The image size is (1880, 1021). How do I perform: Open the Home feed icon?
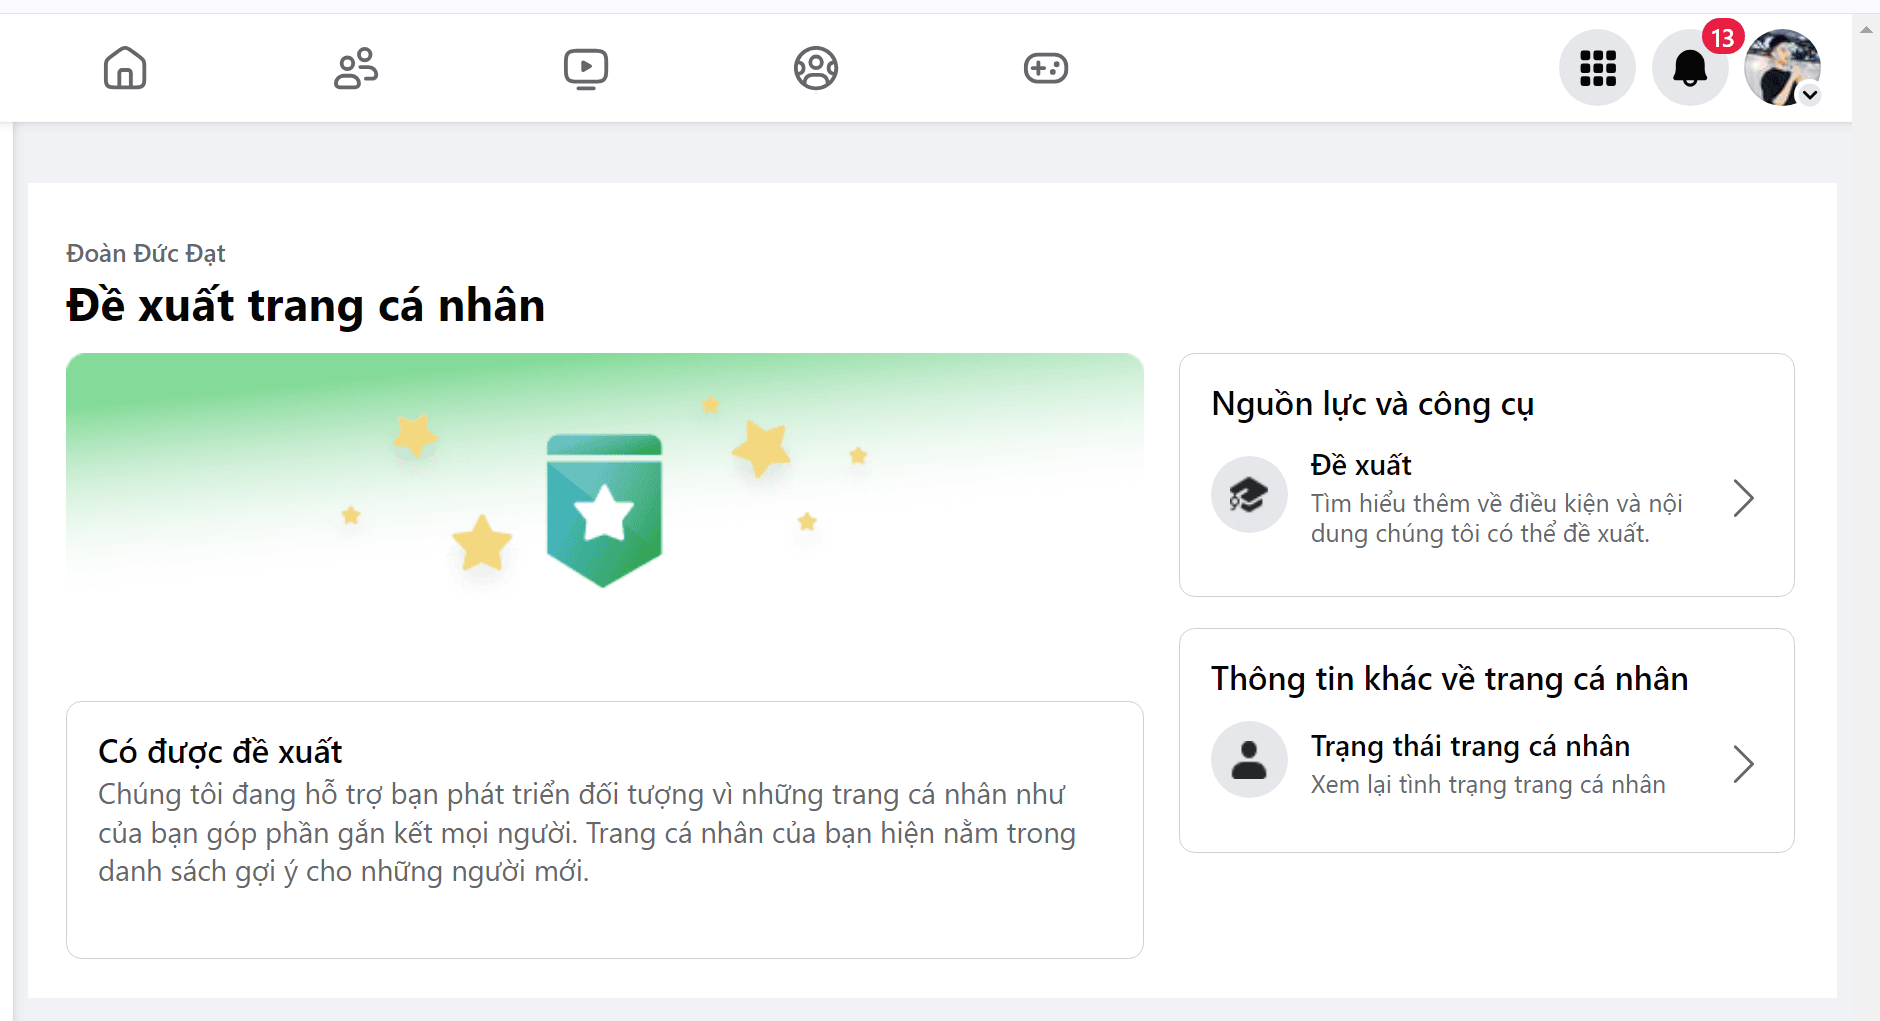click(124, 68)
